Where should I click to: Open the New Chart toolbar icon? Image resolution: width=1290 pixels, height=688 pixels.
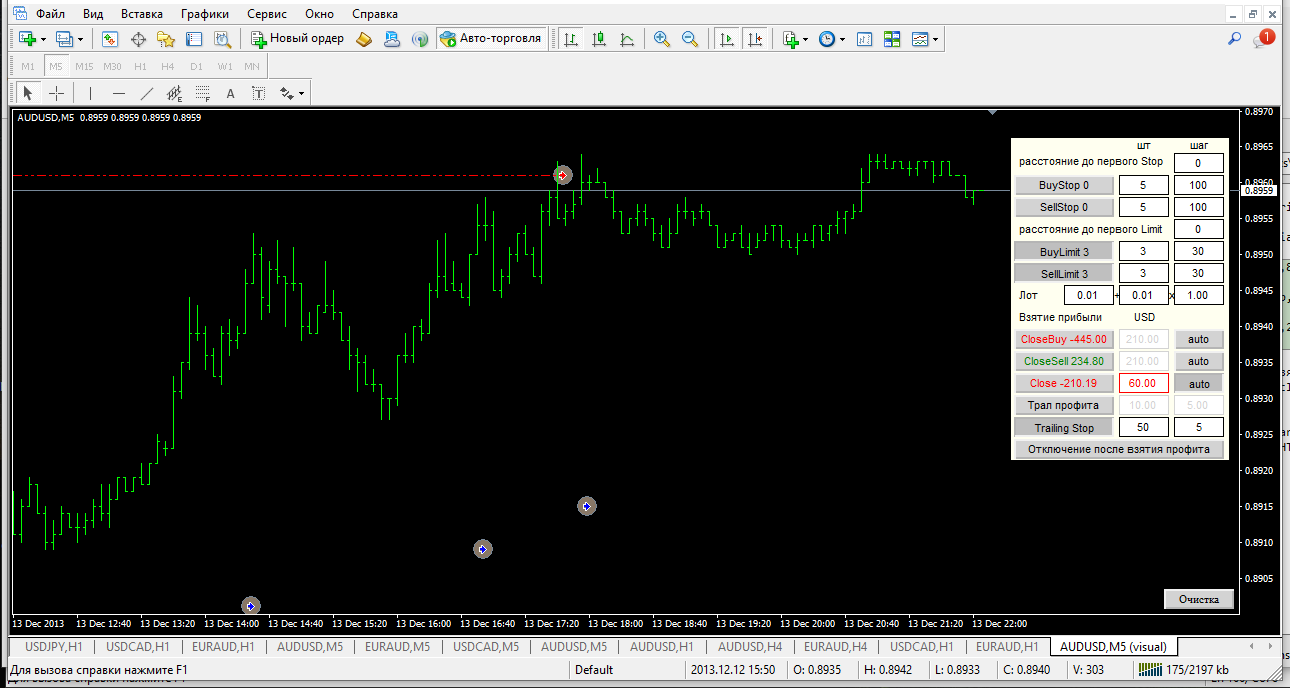(27, 39)
